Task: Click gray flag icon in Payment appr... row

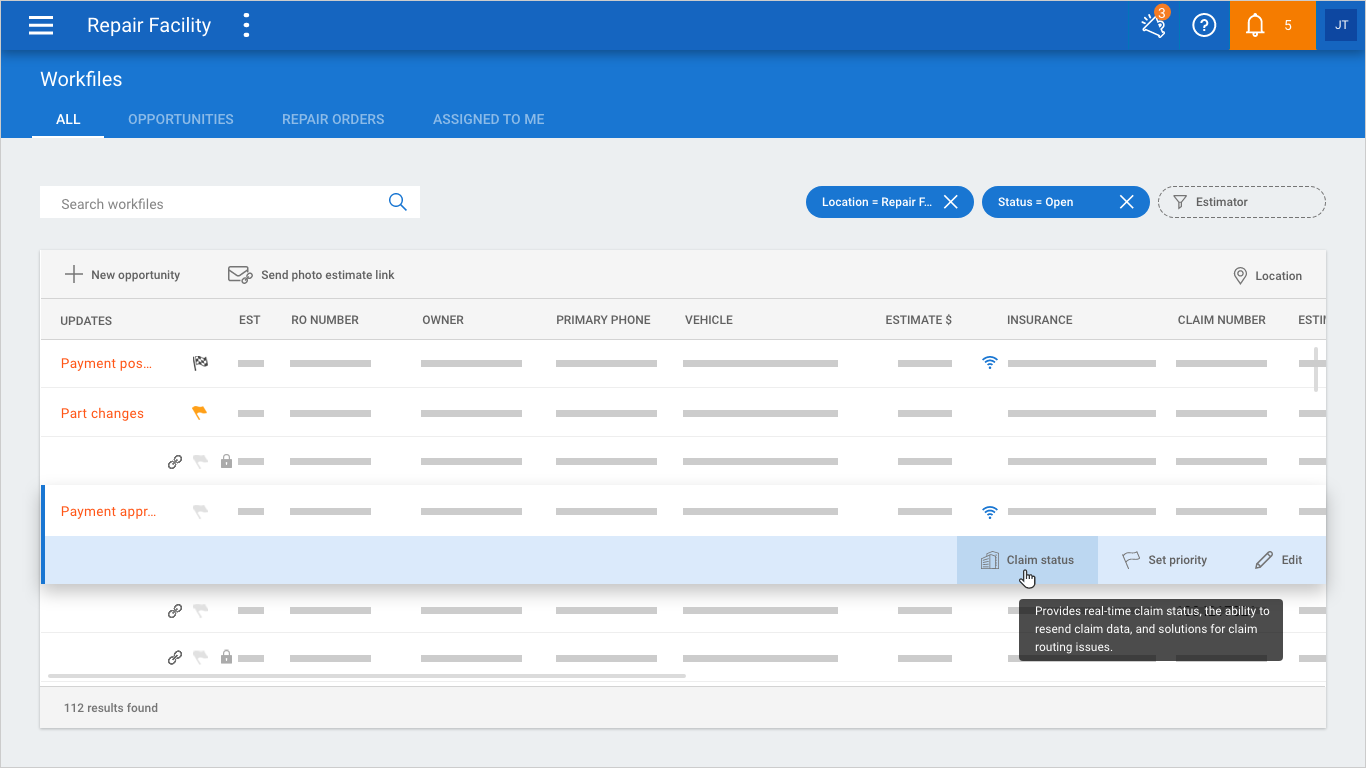Action: click(x=200, y=511)
